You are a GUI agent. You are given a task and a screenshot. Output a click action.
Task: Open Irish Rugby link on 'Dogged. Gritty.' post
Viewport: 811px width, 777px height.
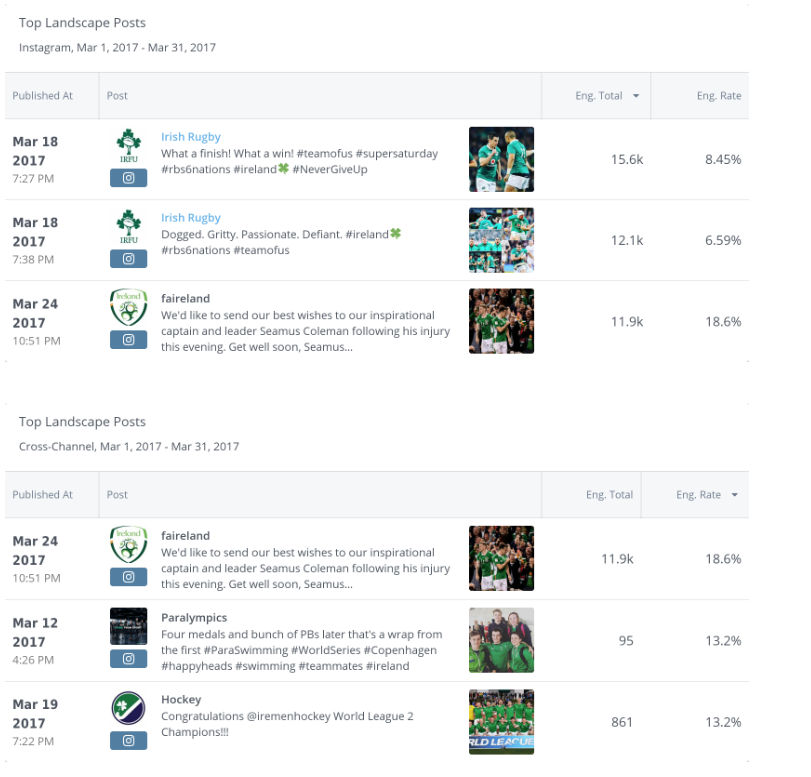[191, 218]
